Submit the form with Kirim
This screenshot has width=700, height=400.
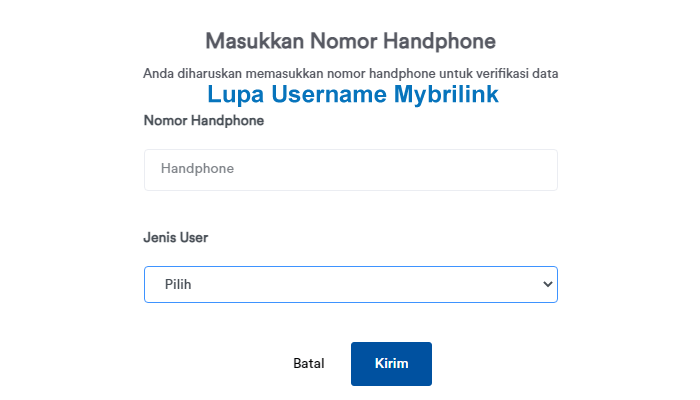[x=391, y=364]
